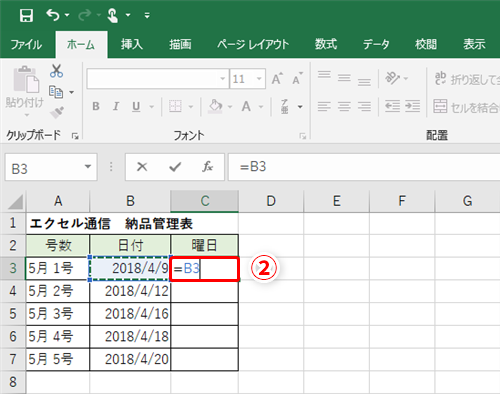Click the Enter checkmark formula button
500x394 pixels.
[175, 167]
